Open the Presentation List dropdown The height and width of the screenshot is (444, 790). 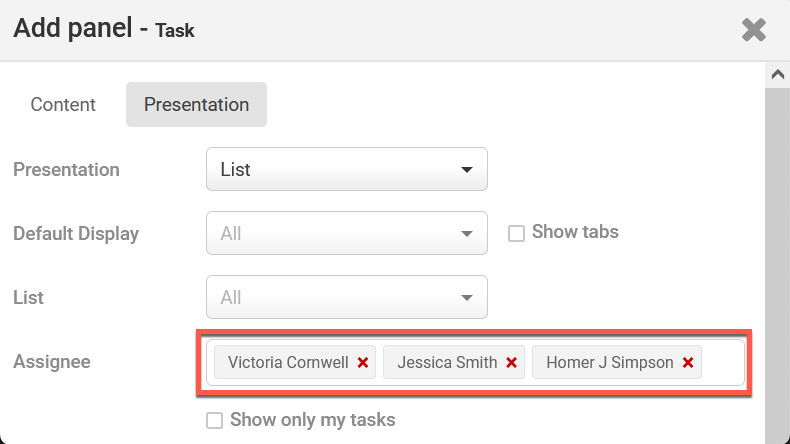(346, 169)
